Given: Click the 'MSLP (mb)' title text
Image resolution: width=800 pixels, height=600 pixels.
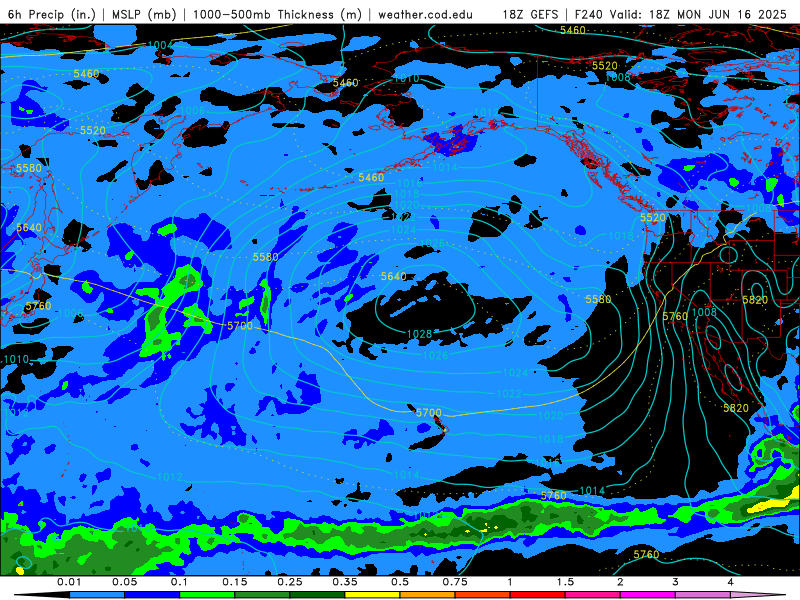Looking at the screenshot, I should coord(144,14).
